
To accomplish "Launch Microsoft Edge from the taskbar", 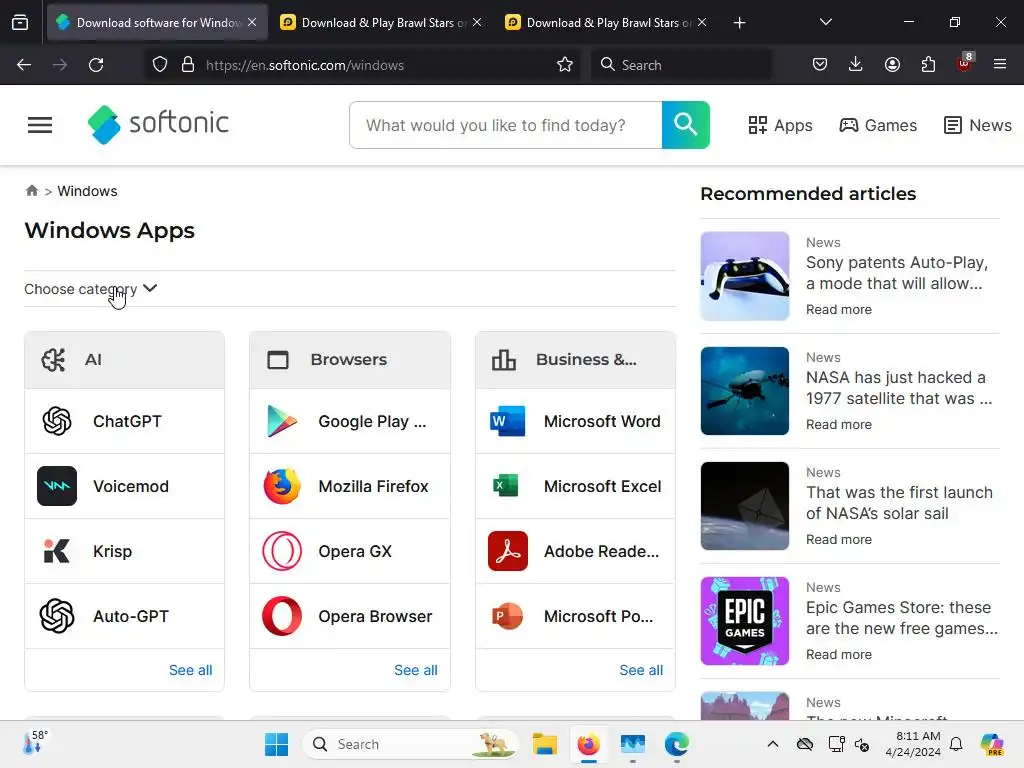I will [x=677, y=744].
